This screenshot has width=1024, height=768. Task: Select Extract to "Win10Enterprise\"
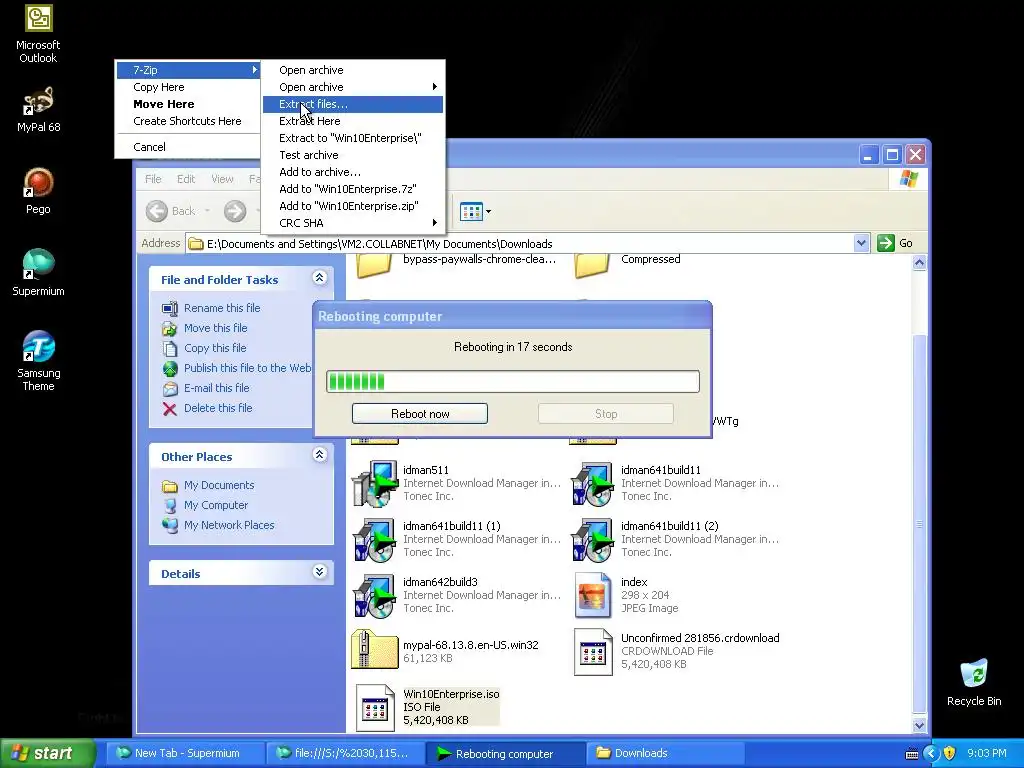tap(353, 138)
